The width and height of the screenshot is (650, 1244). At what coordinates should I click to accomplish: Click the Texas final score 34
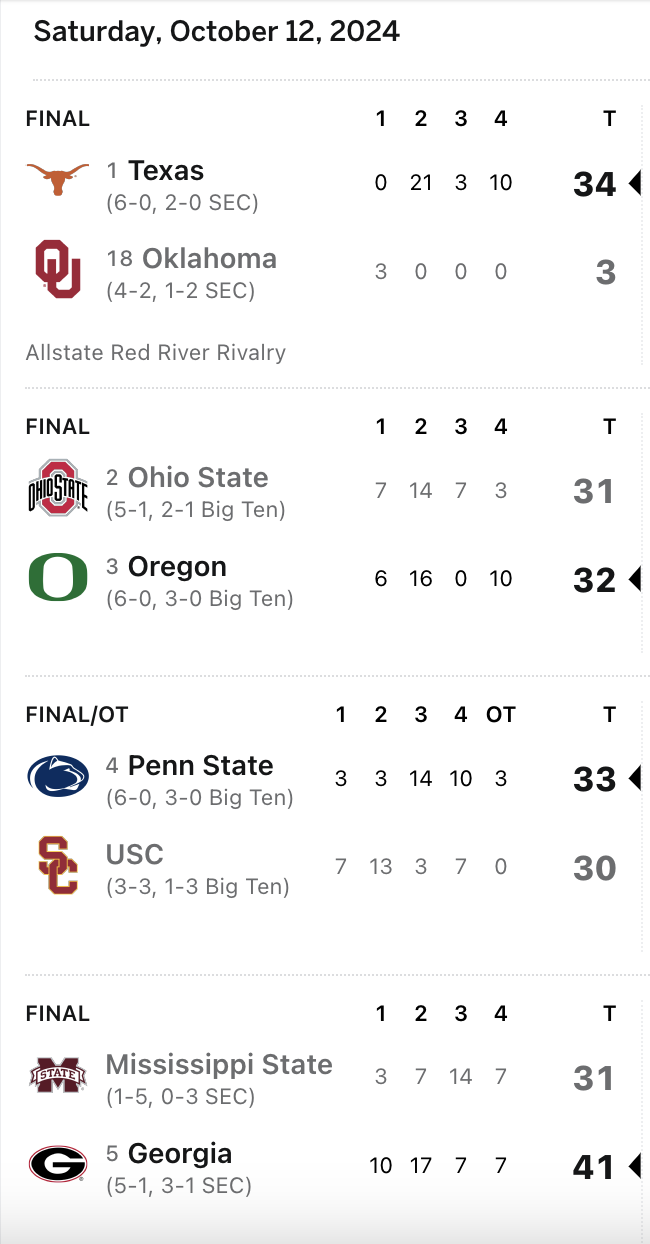(594, 184)
